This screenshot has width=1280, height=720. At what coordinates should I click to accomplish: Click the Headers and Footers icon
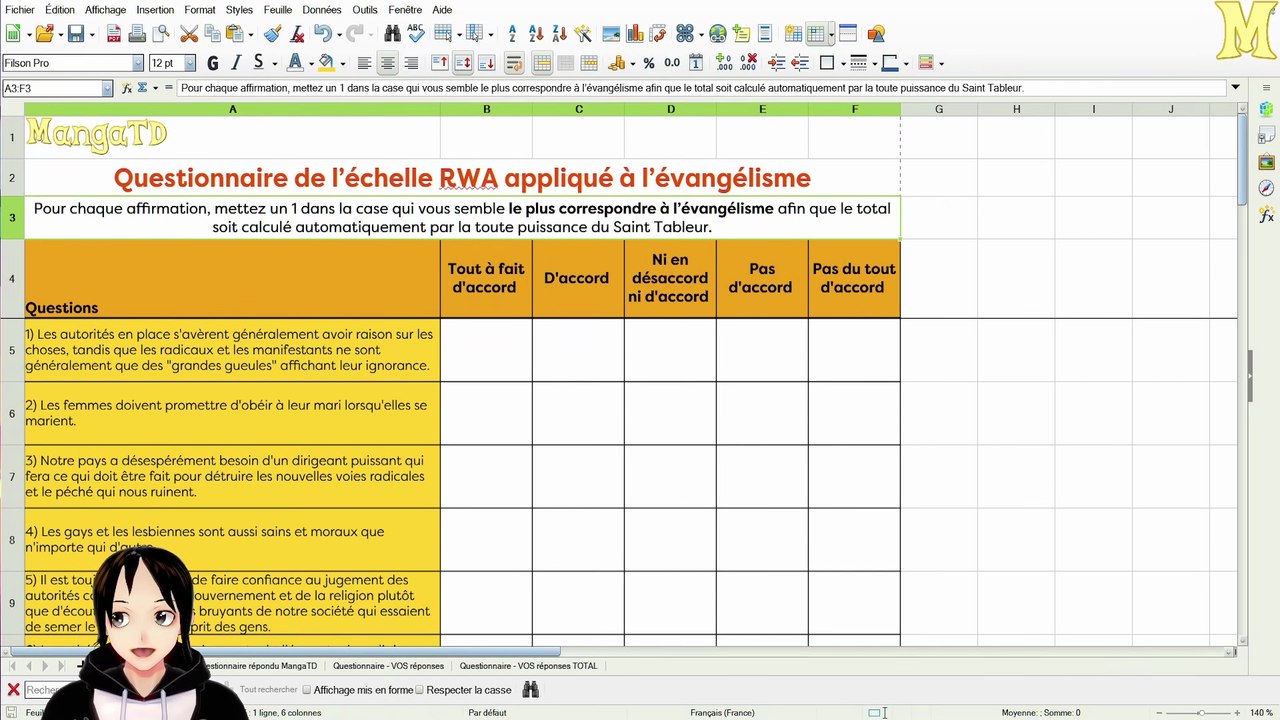coord(765,34)
